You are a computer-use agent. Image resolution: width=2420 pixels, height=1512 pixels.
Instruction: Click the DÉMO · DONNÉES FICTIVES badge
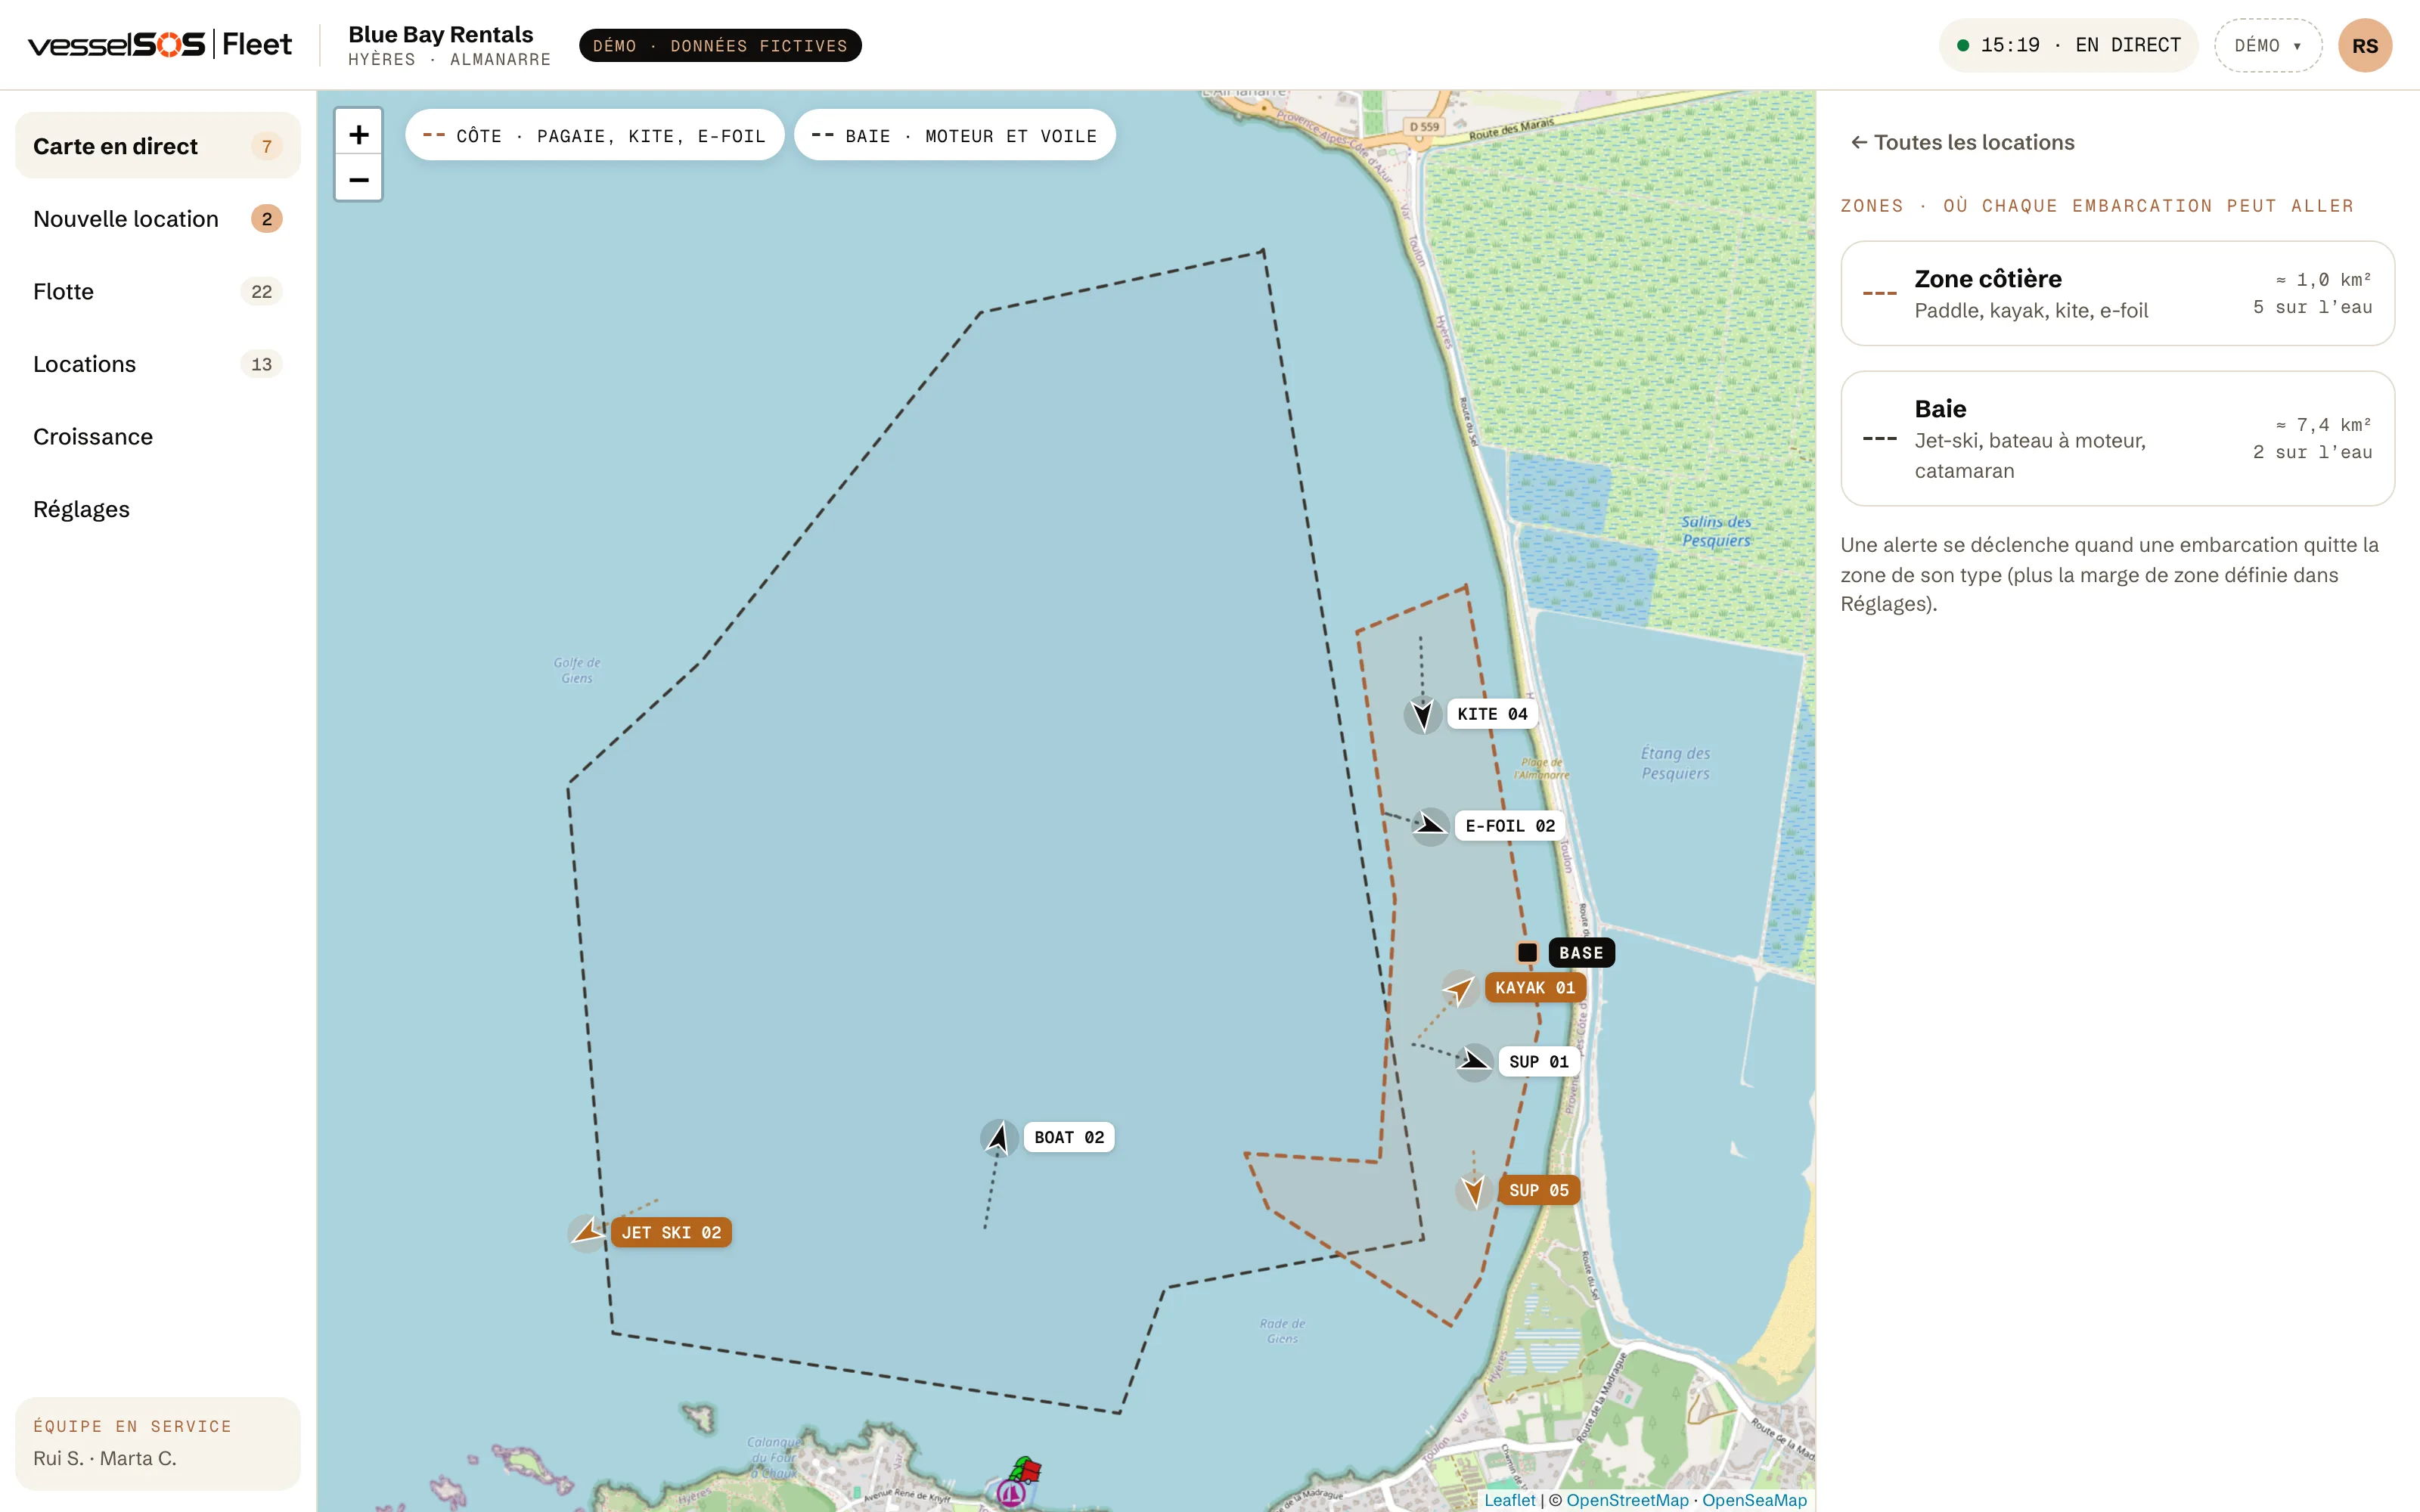(720, 45)
